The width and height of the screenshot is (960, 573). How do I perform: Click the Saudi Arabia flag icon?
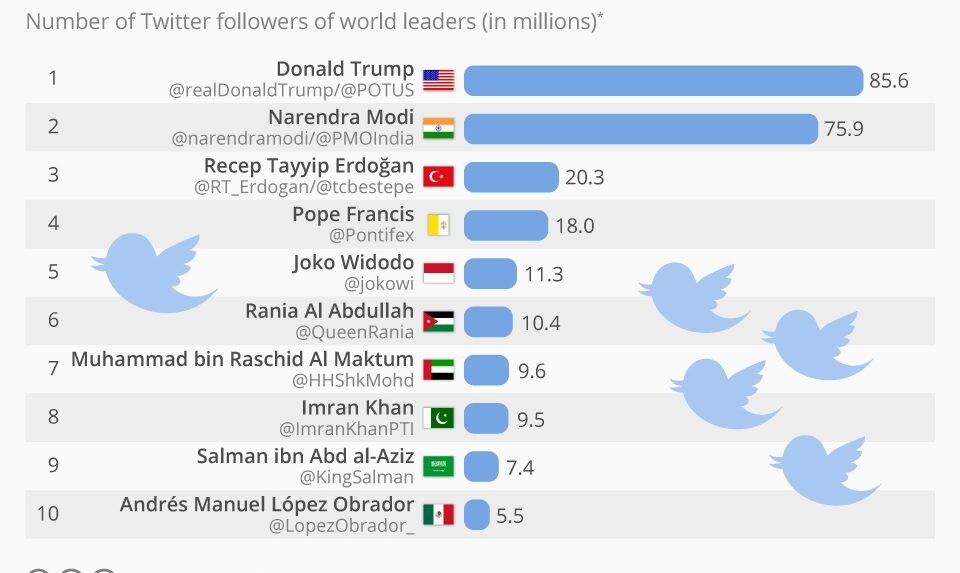(x=438, y=466)
